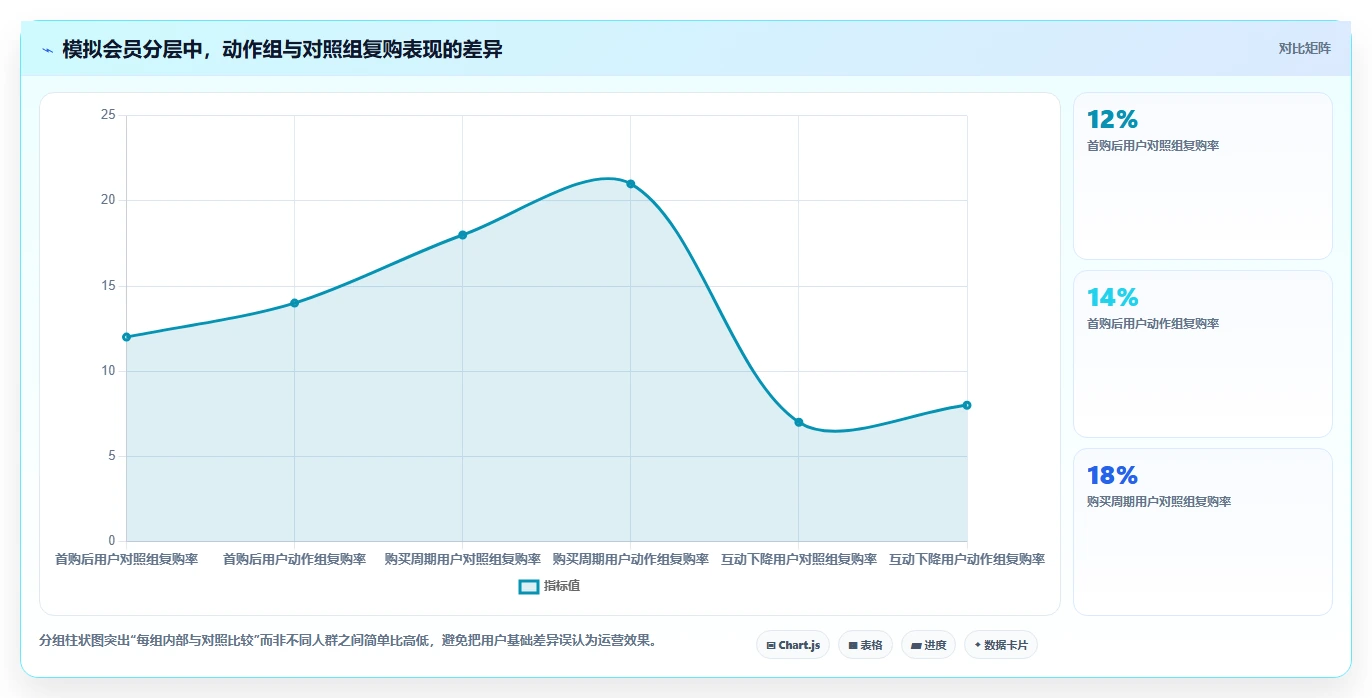This screenshot has width=1372, height=698.
Task: Click the 对比矩阵 label in header
Action: pyautogui.click(x=1304, y=48)
